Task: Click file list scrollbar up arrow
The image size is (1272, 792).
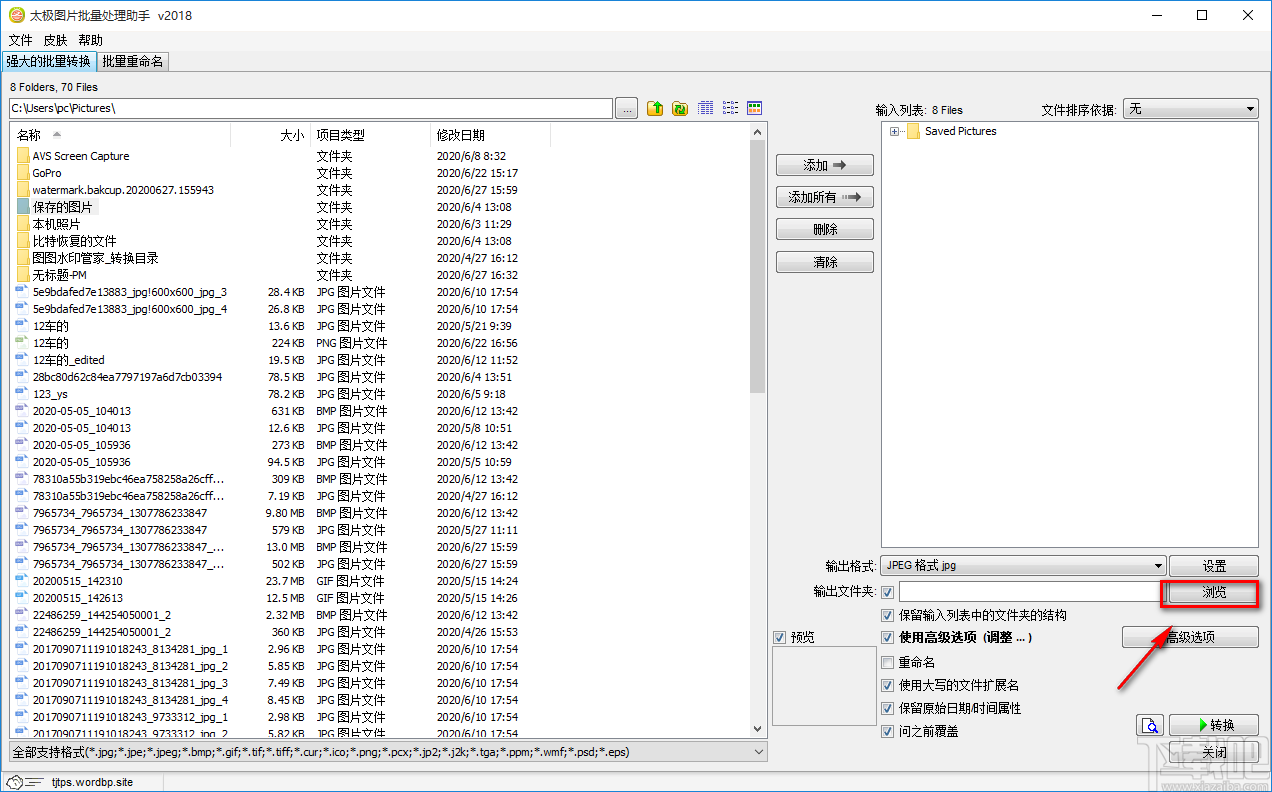Action: [758, 131]
